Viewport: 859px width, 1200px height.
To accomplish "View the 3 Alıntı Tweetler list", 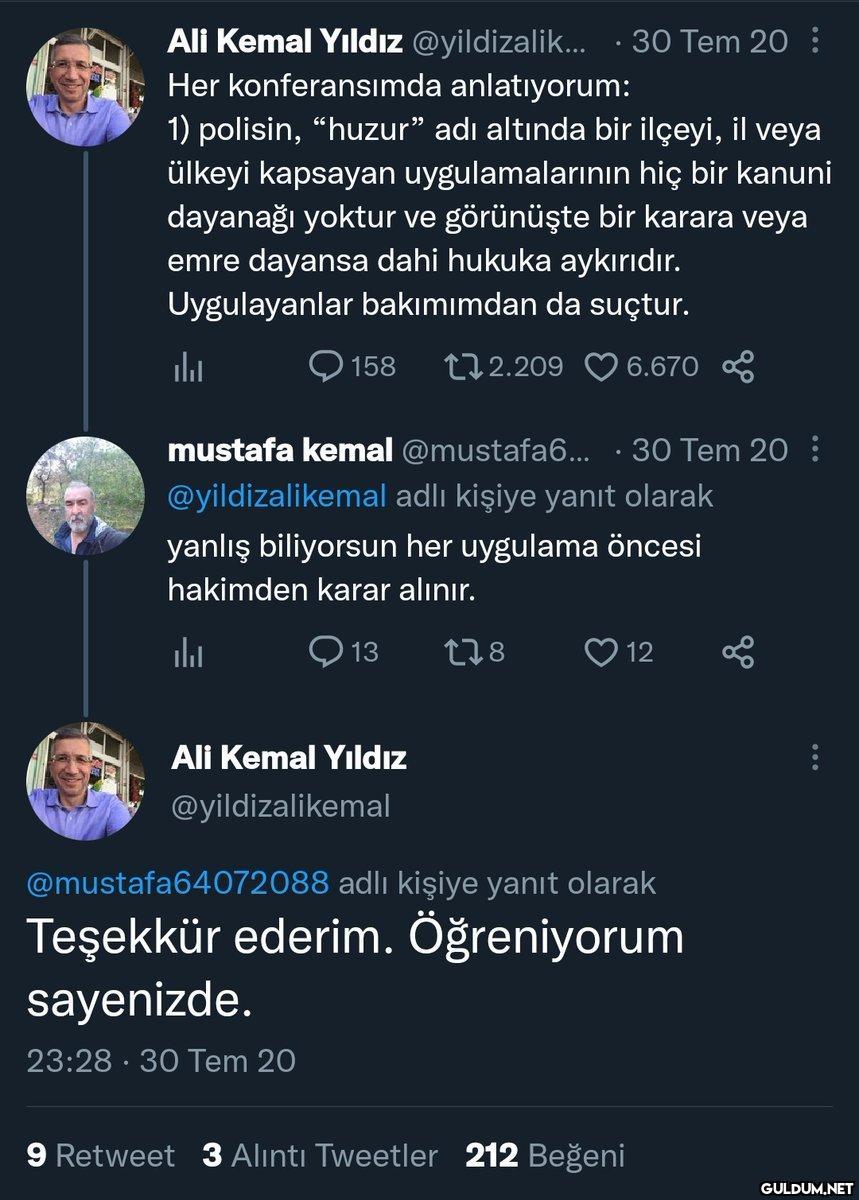I will point(320,1156).
